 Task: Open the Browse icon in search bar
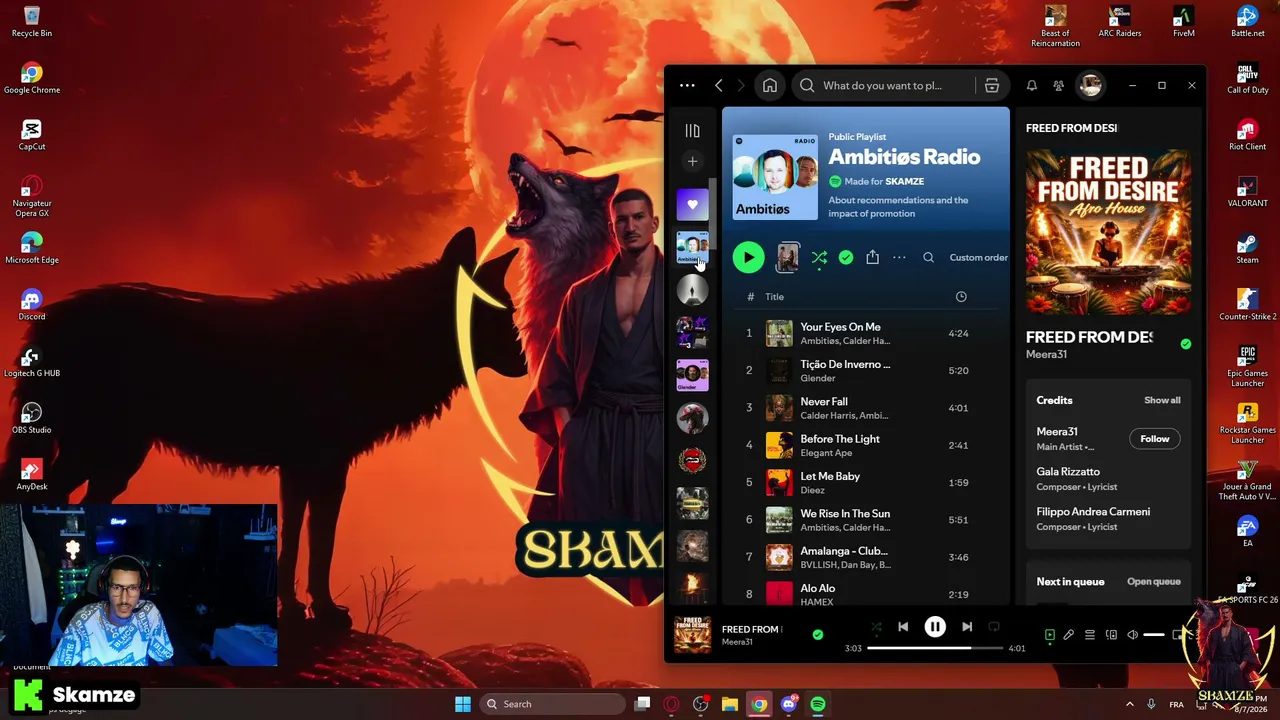[992, 86]
